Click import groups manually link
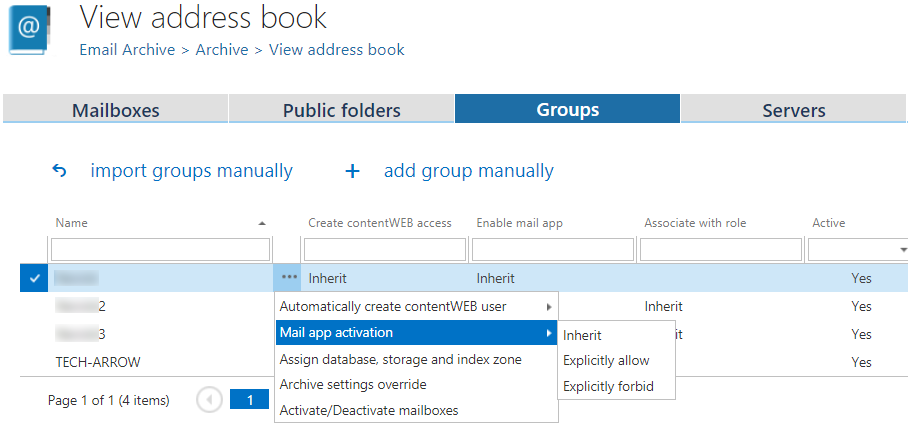Viewport: 908px width, 428px height. (191, 171)
